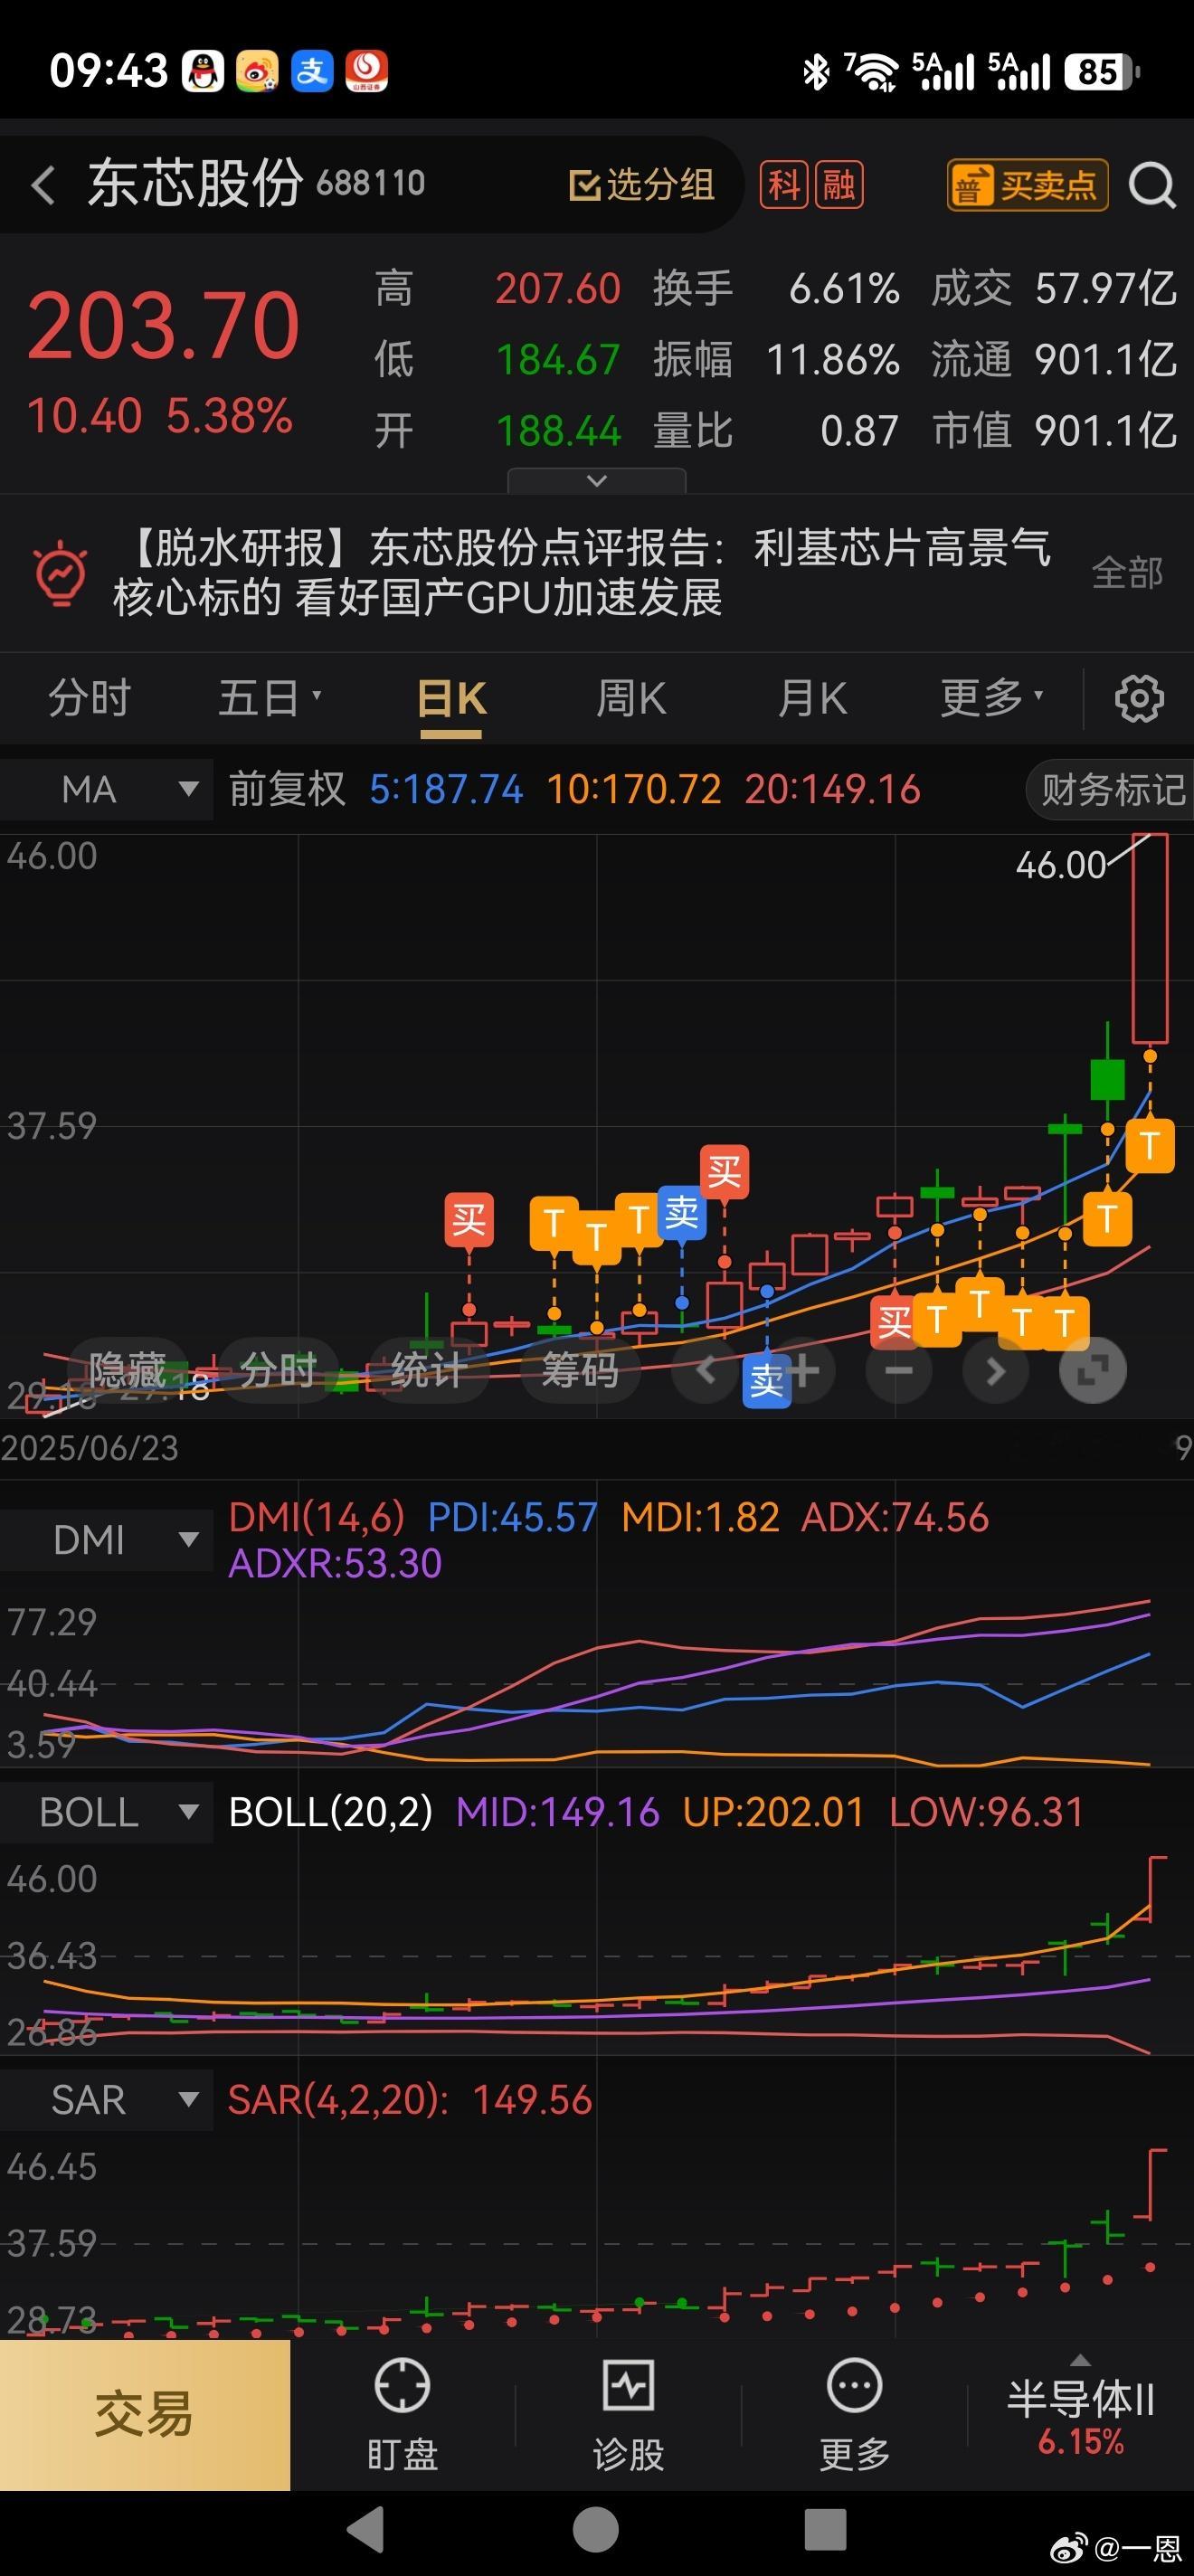
Task: Tap Android back navigation button
Action: [366, 2531]
